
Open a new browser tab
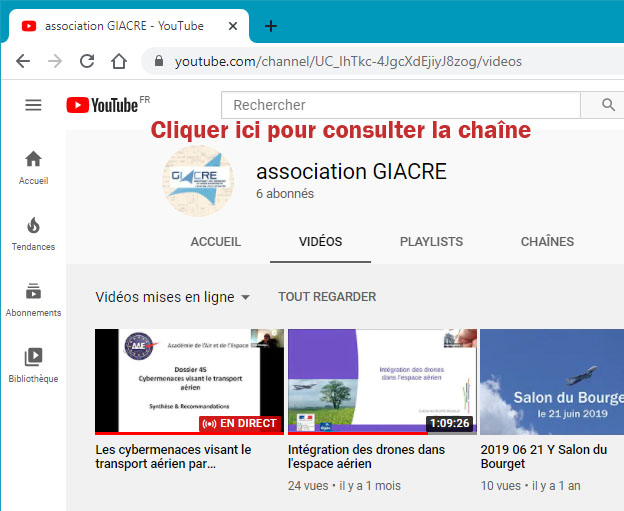pos(270,26)
